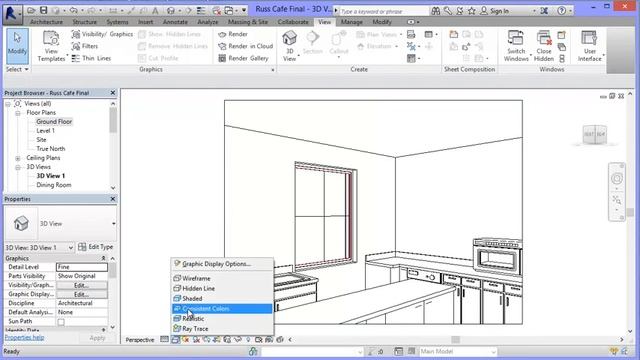
Task: Select Wireframe visual style
Action: click(x=222, y=278)
